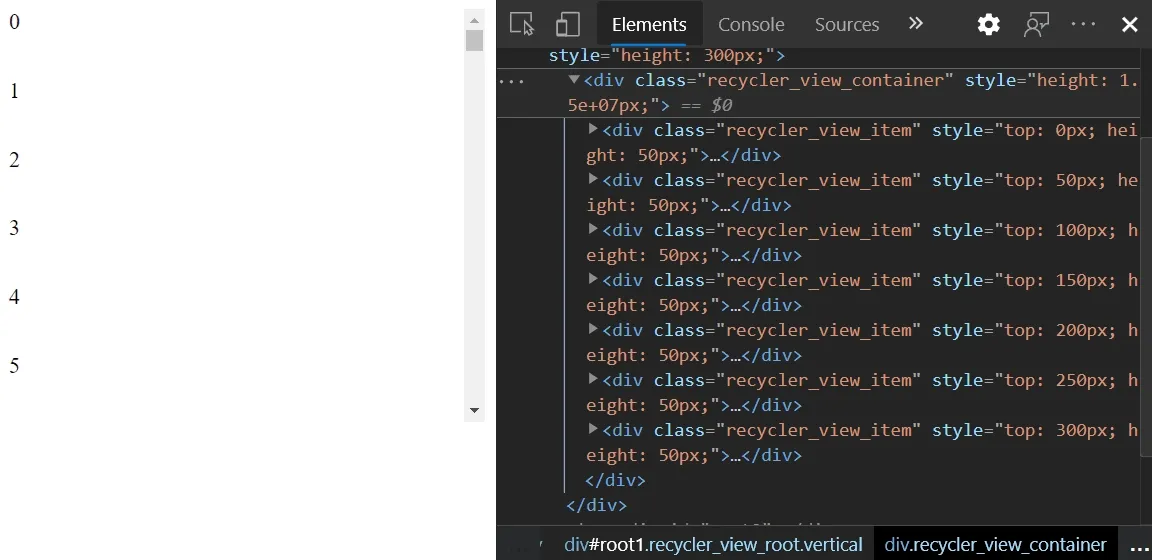Activate the inspect element picker tool
The height and width of the screenshot is (560, 1152).
point(521,24)
